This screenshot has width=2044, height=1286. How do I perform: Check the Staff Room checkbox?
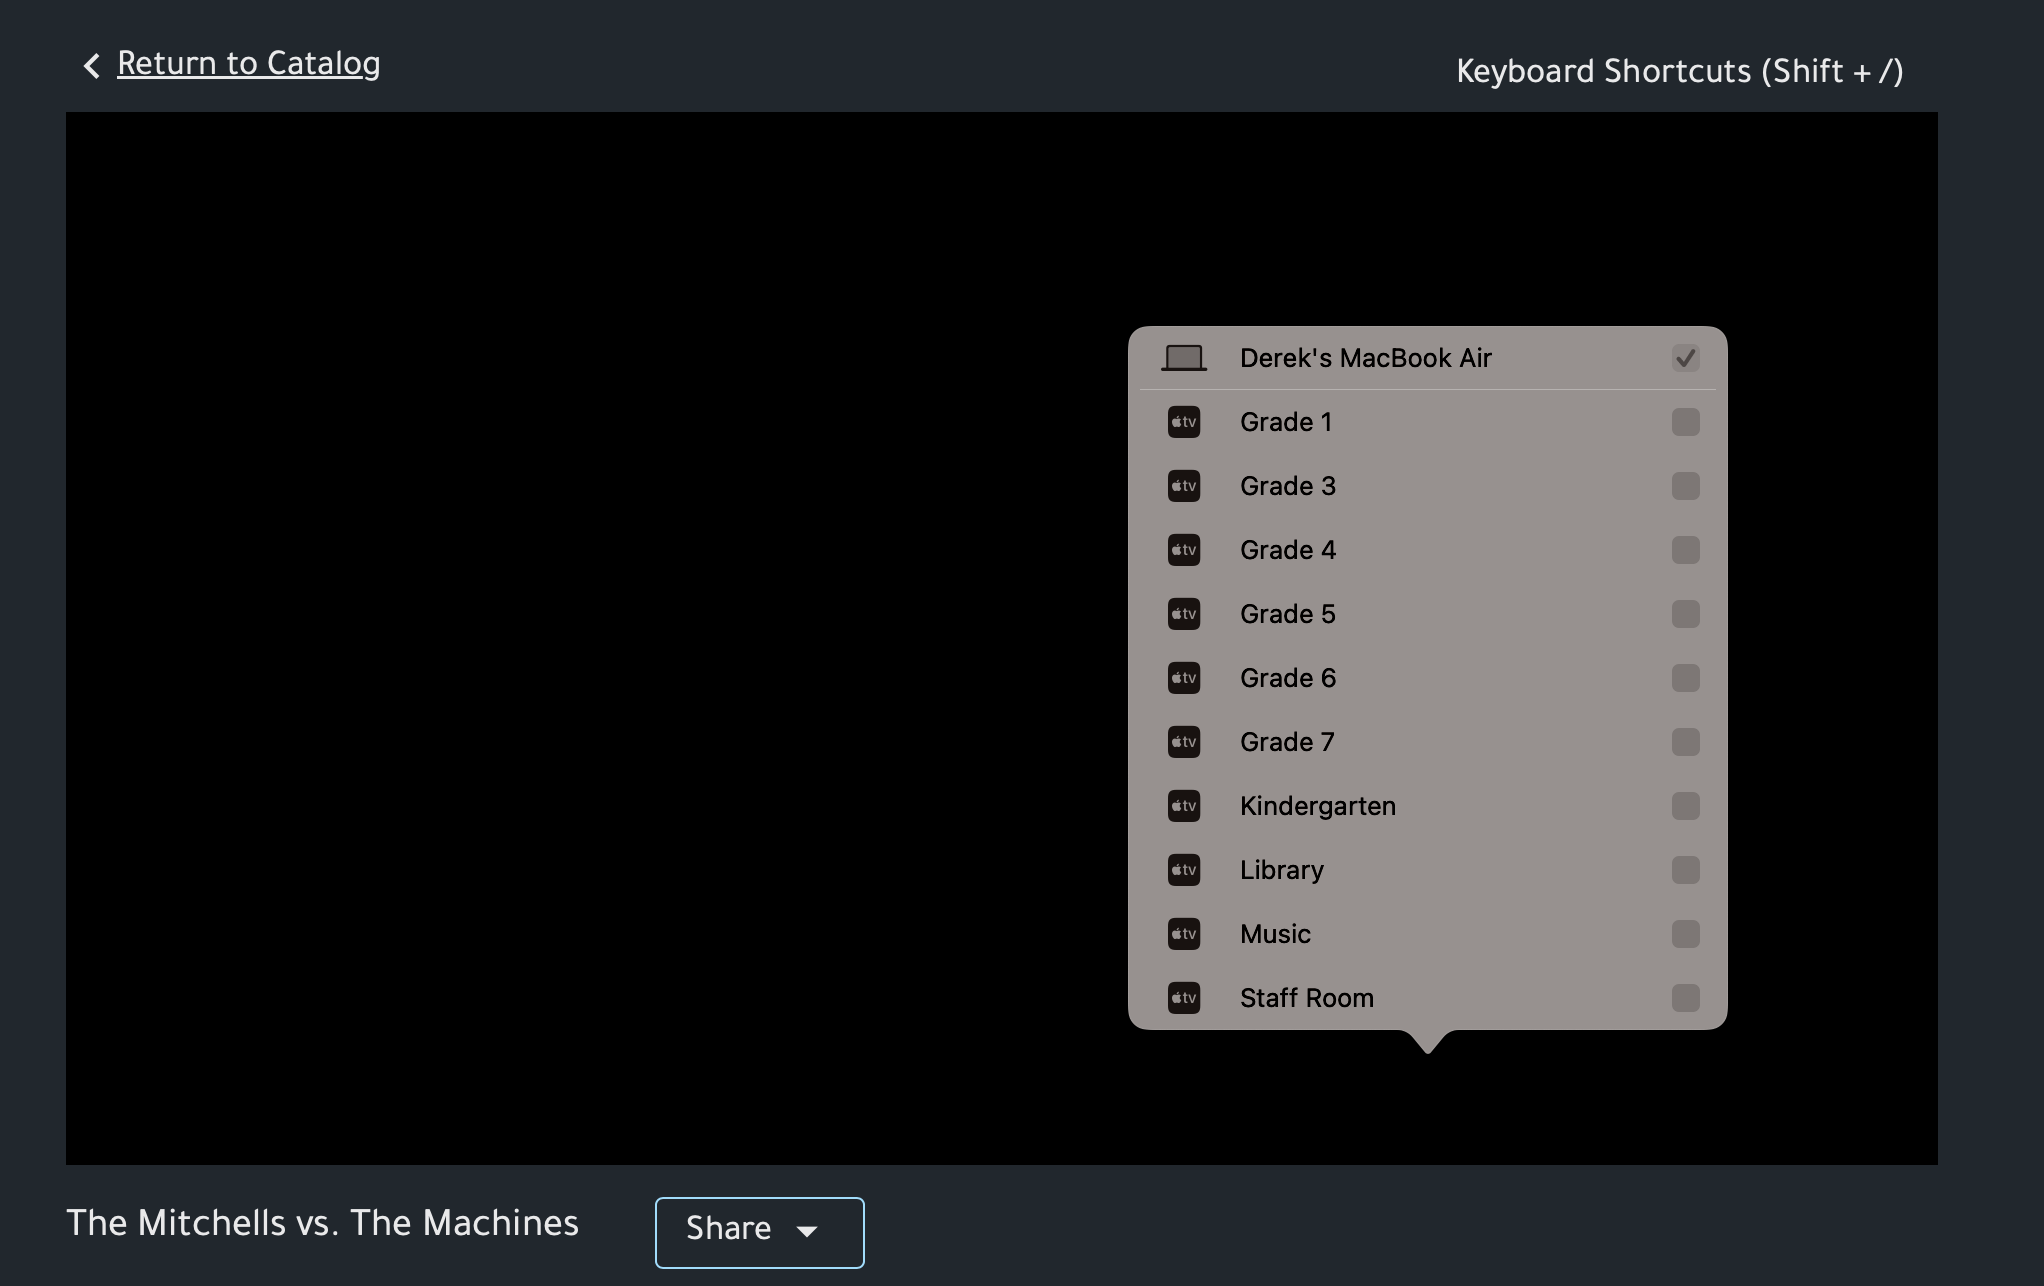point(1685,998)
